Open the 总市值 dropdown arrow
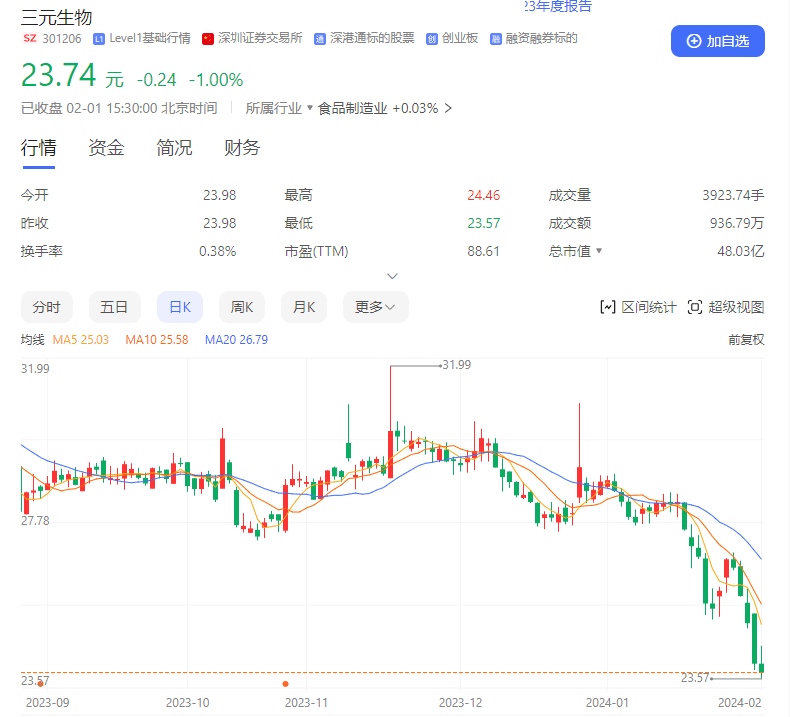Image resolution: width=790 pixels, height=717 pixels. 599,250
